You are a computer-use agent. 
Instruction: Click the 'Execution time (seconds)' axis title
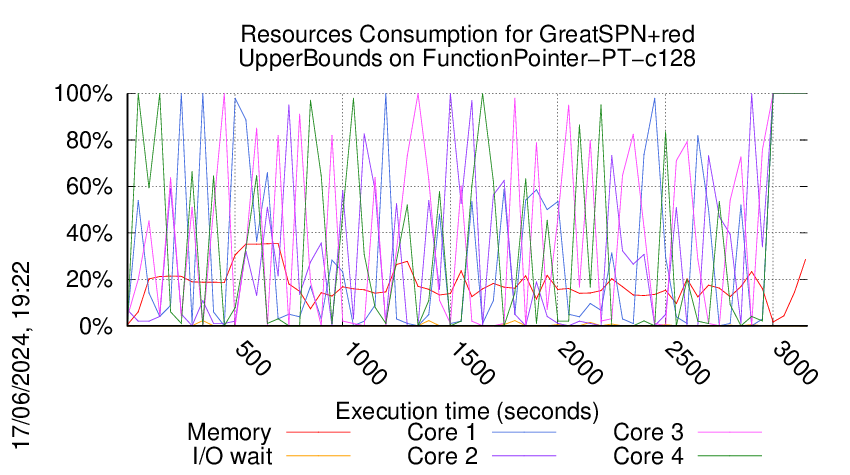(x=467, y=411)
